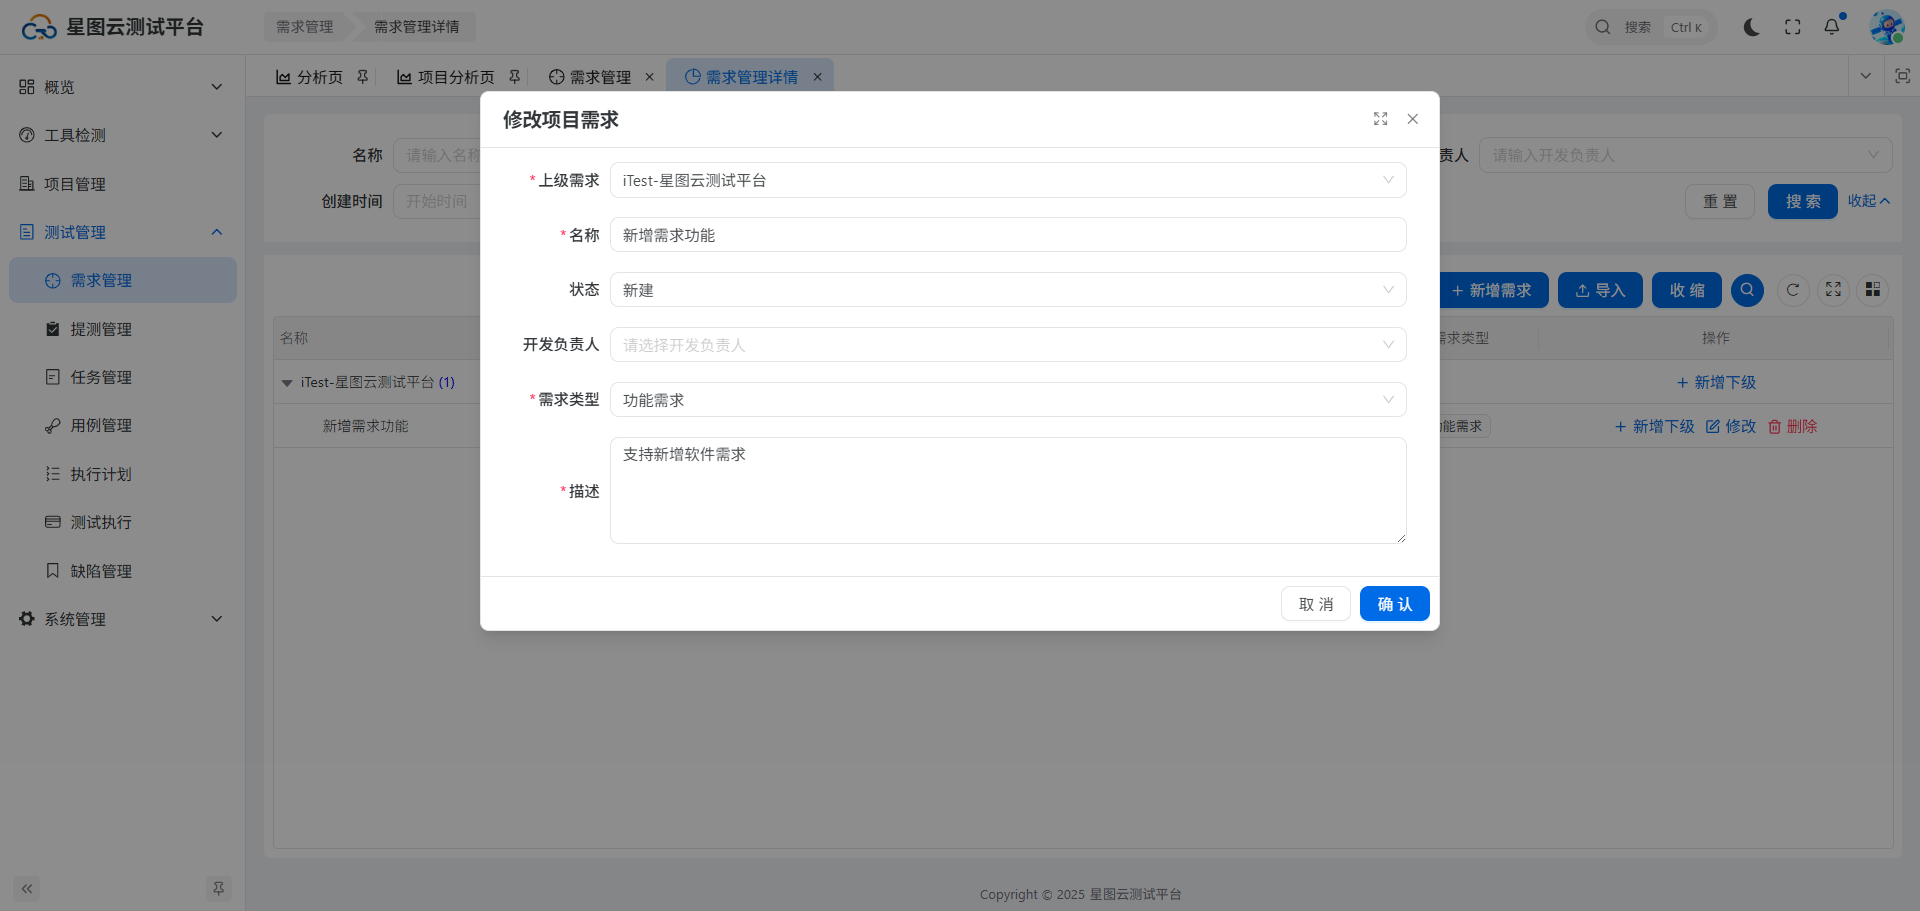Collapse sidebar with double-arrow icon

(x=27, y=888)
